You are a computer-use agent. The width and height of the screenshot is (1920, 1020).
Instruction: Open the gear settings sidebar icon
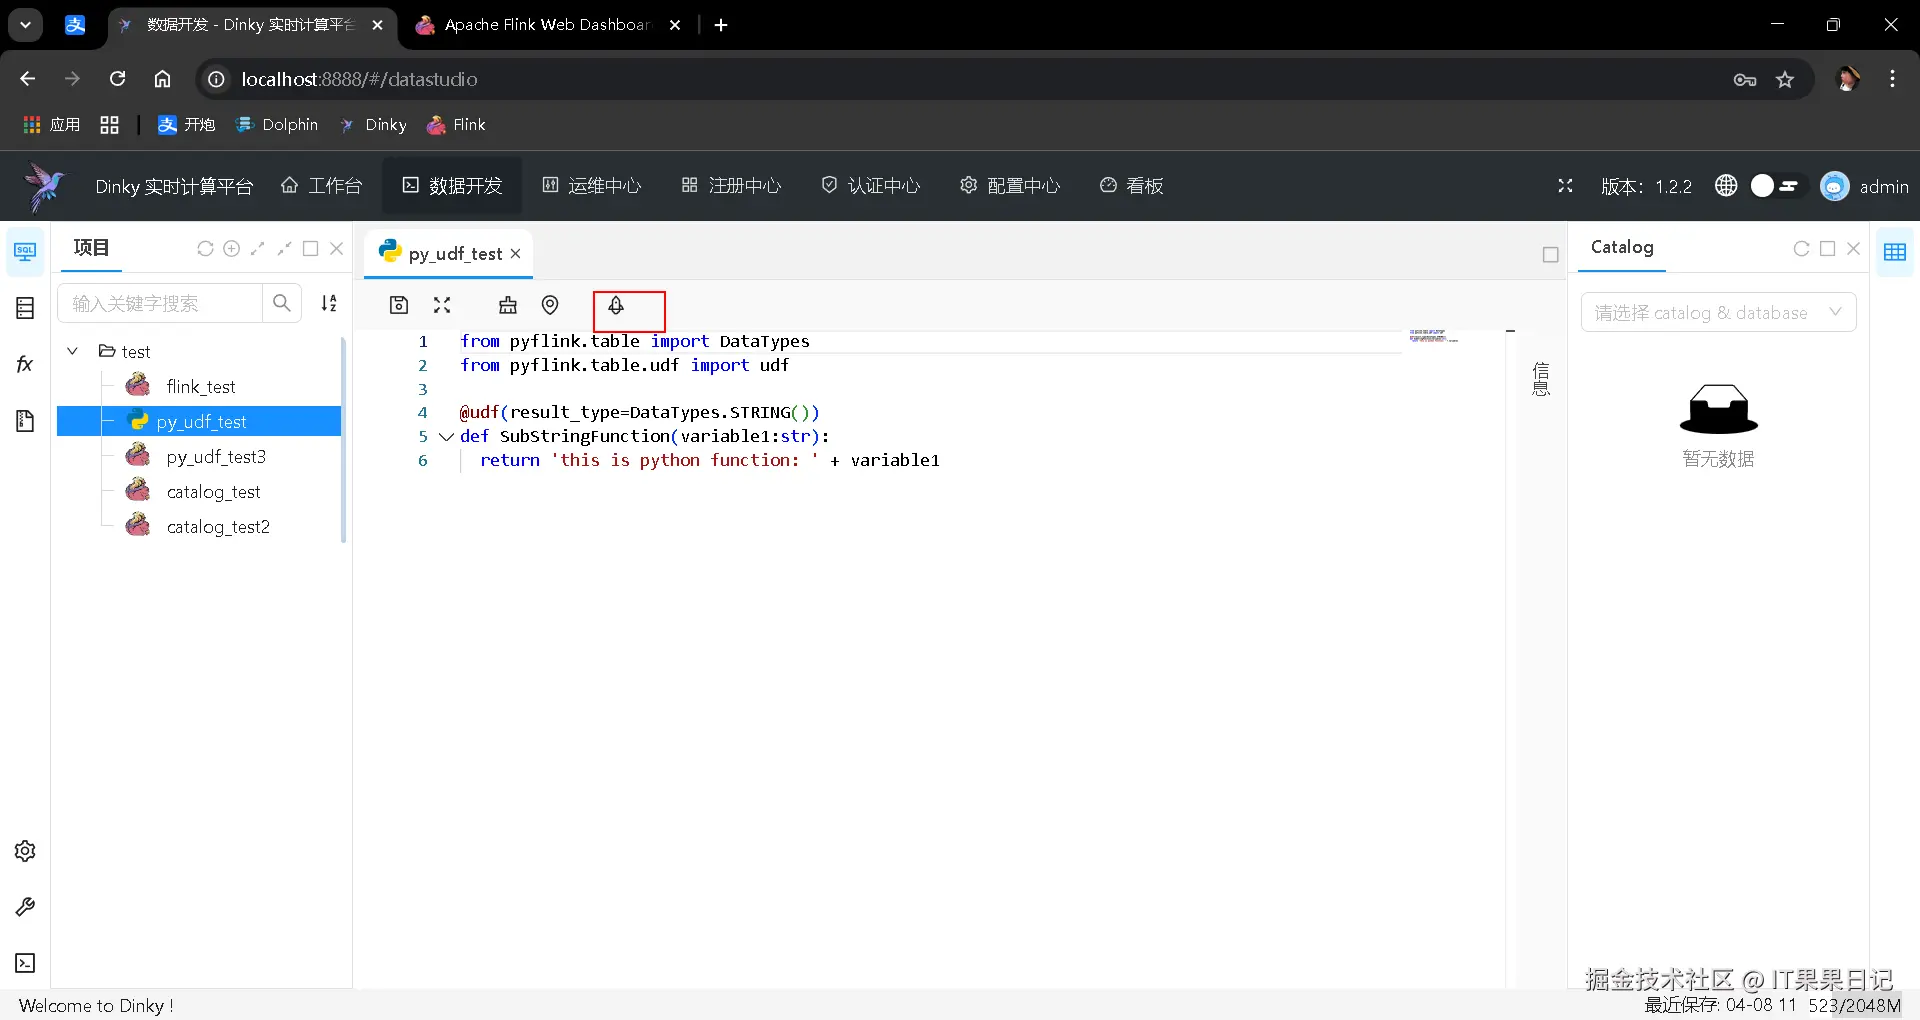click(25, 851)
